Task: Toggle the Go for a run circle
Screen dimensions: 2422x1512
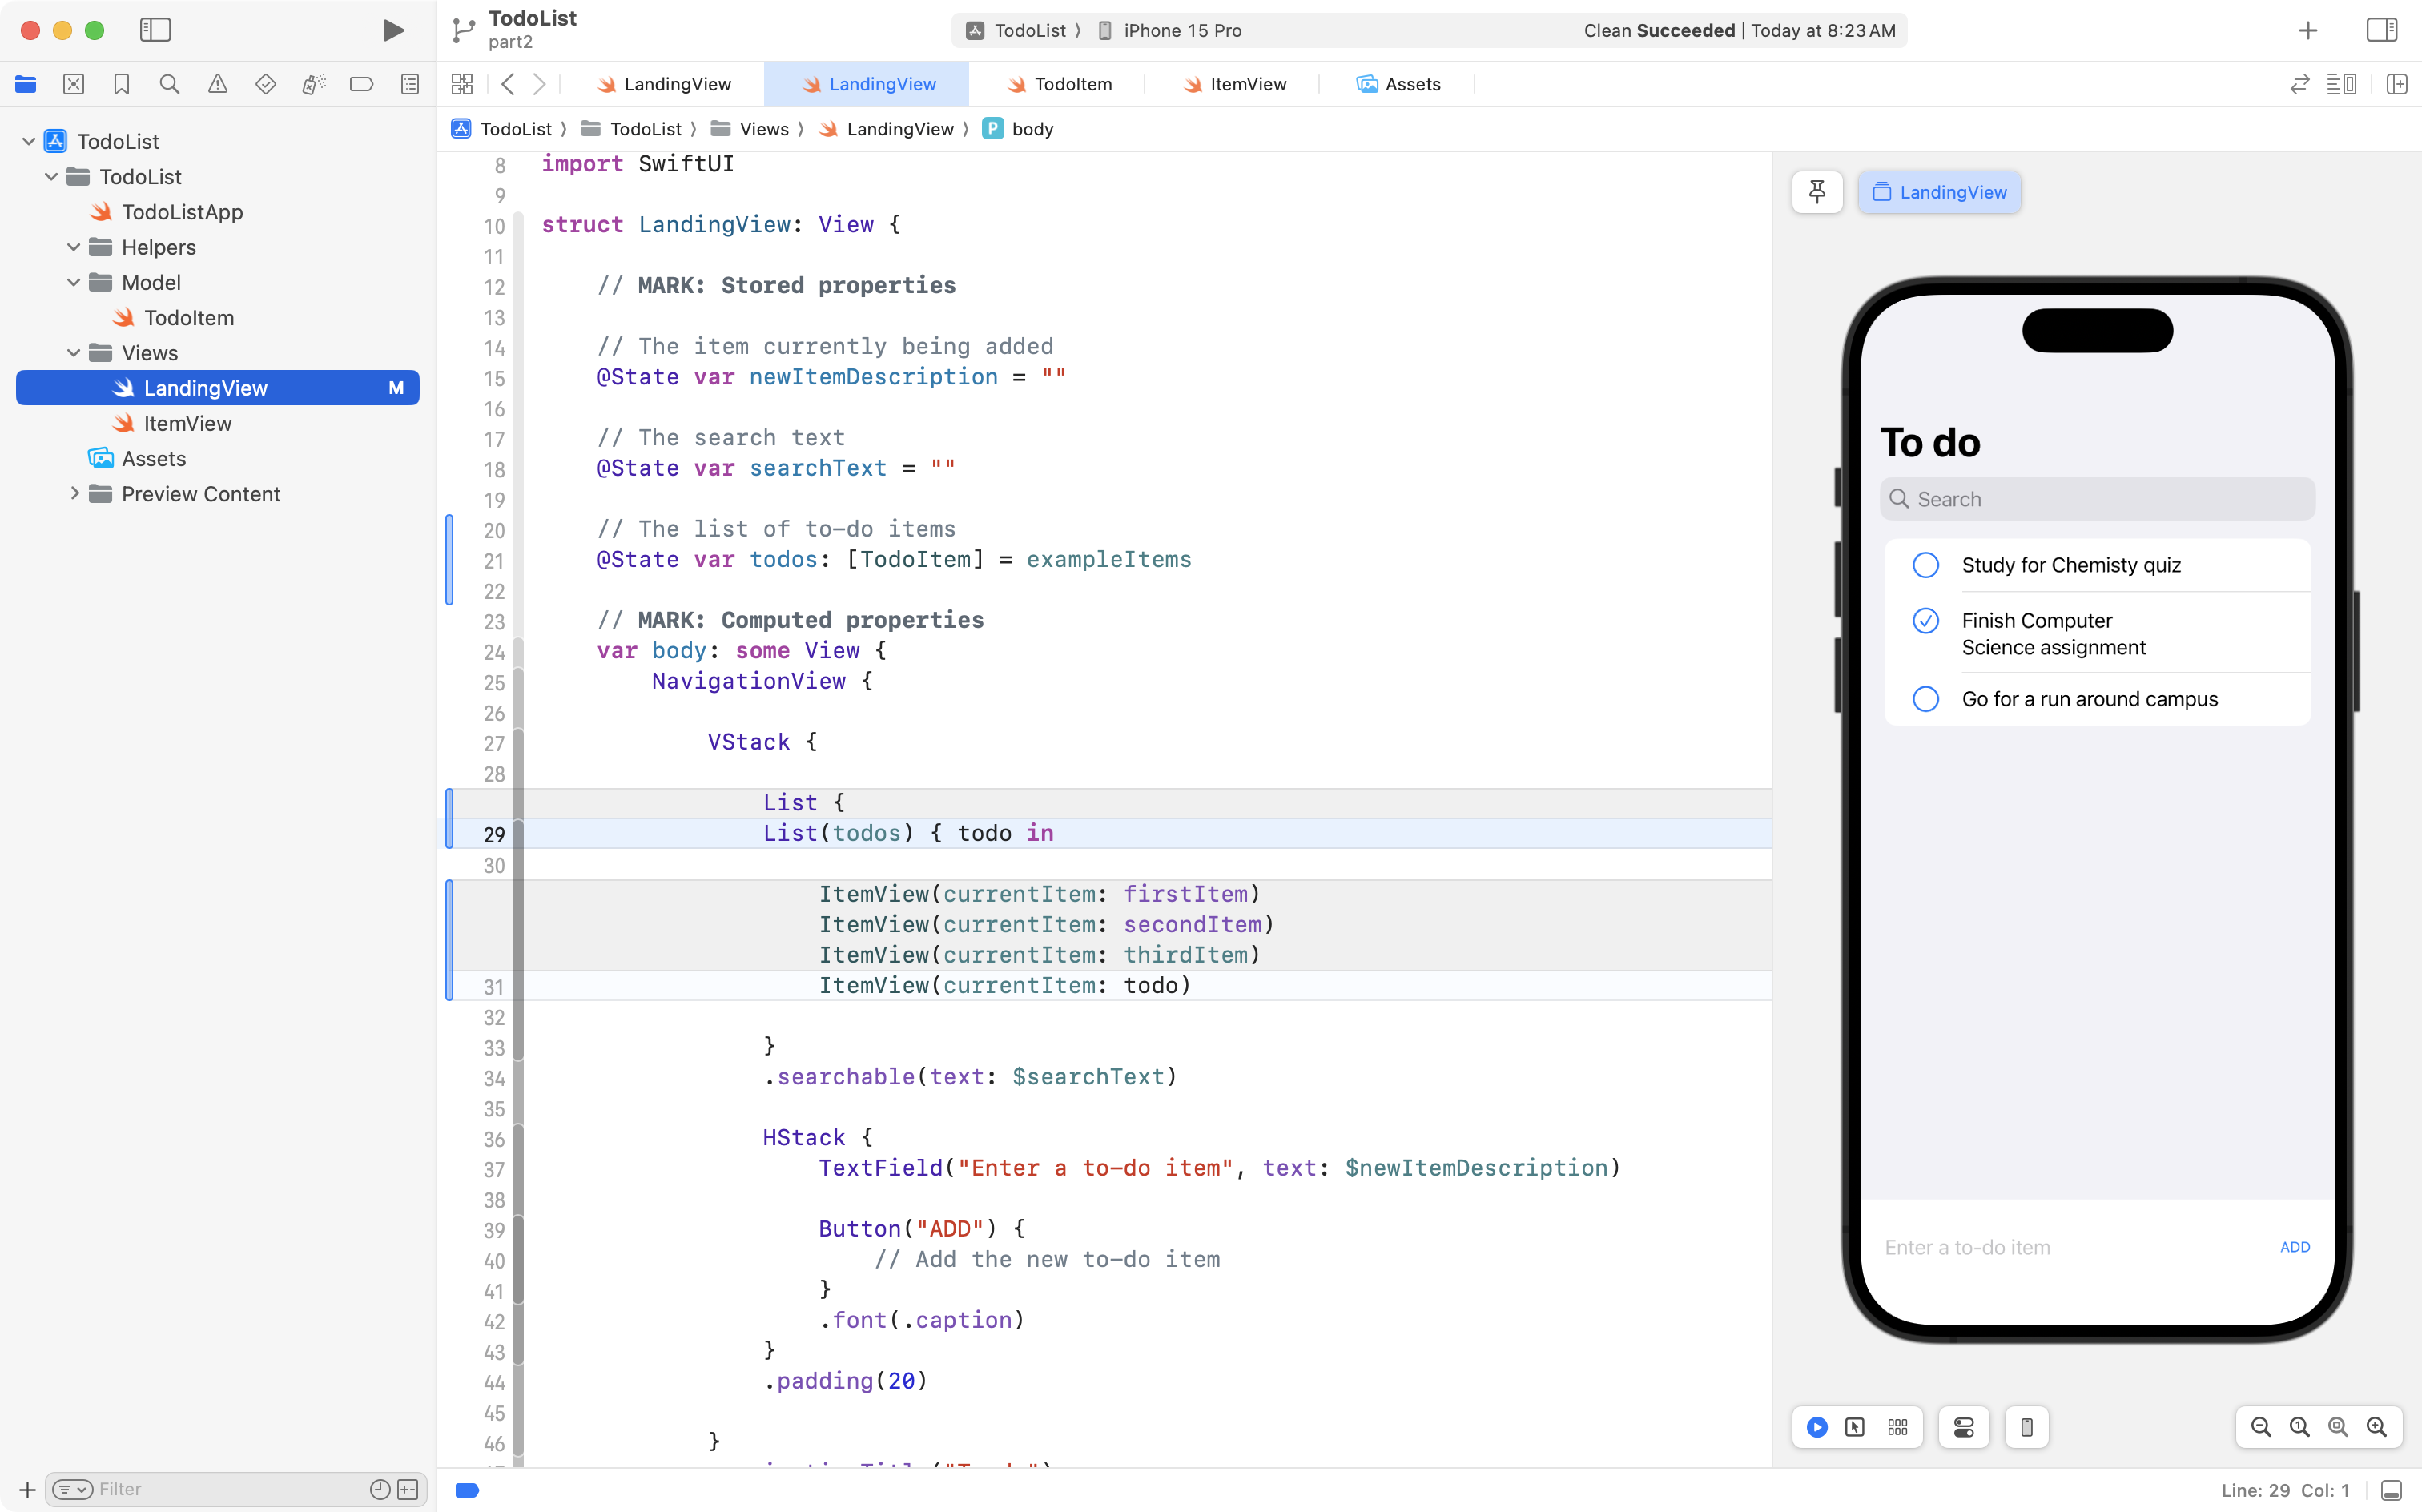Action: coord(1925,699)
